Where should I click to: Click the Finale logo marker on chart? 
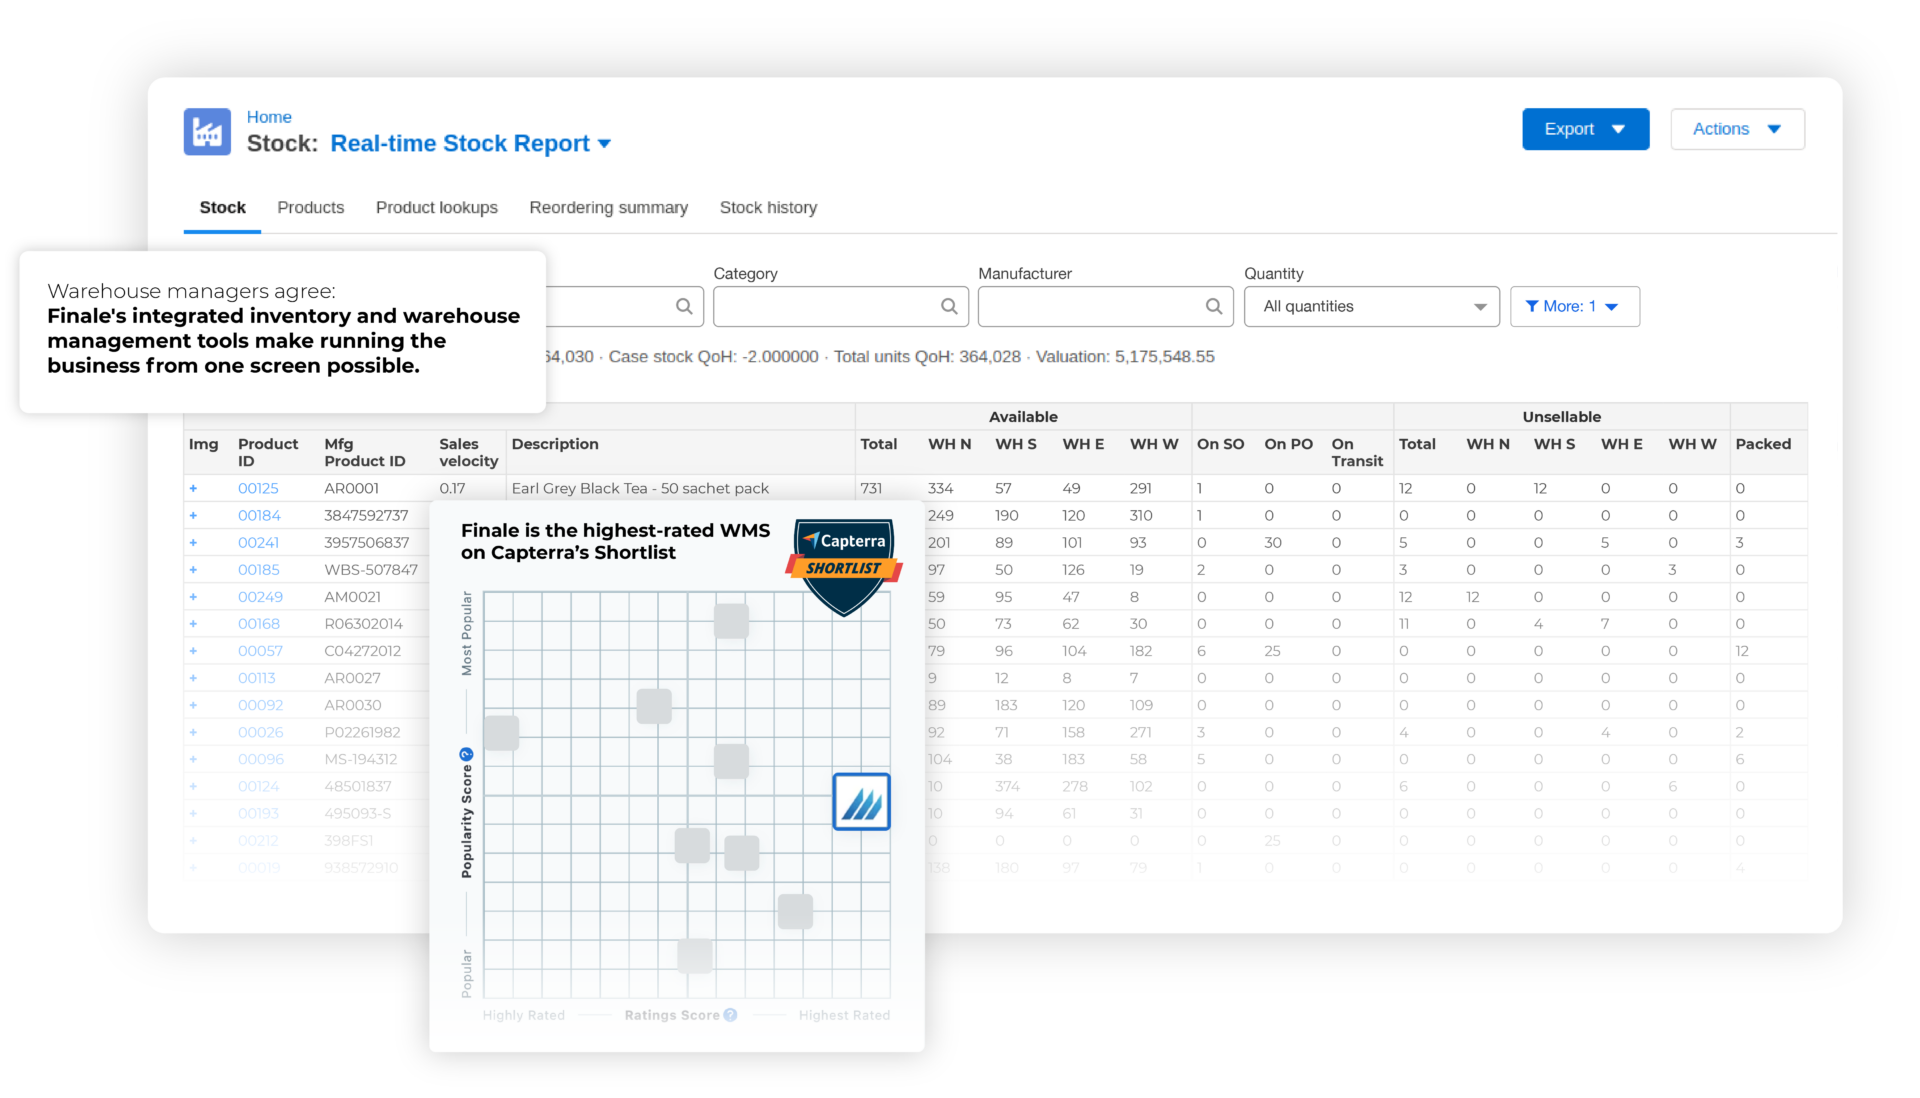(862, 802)
